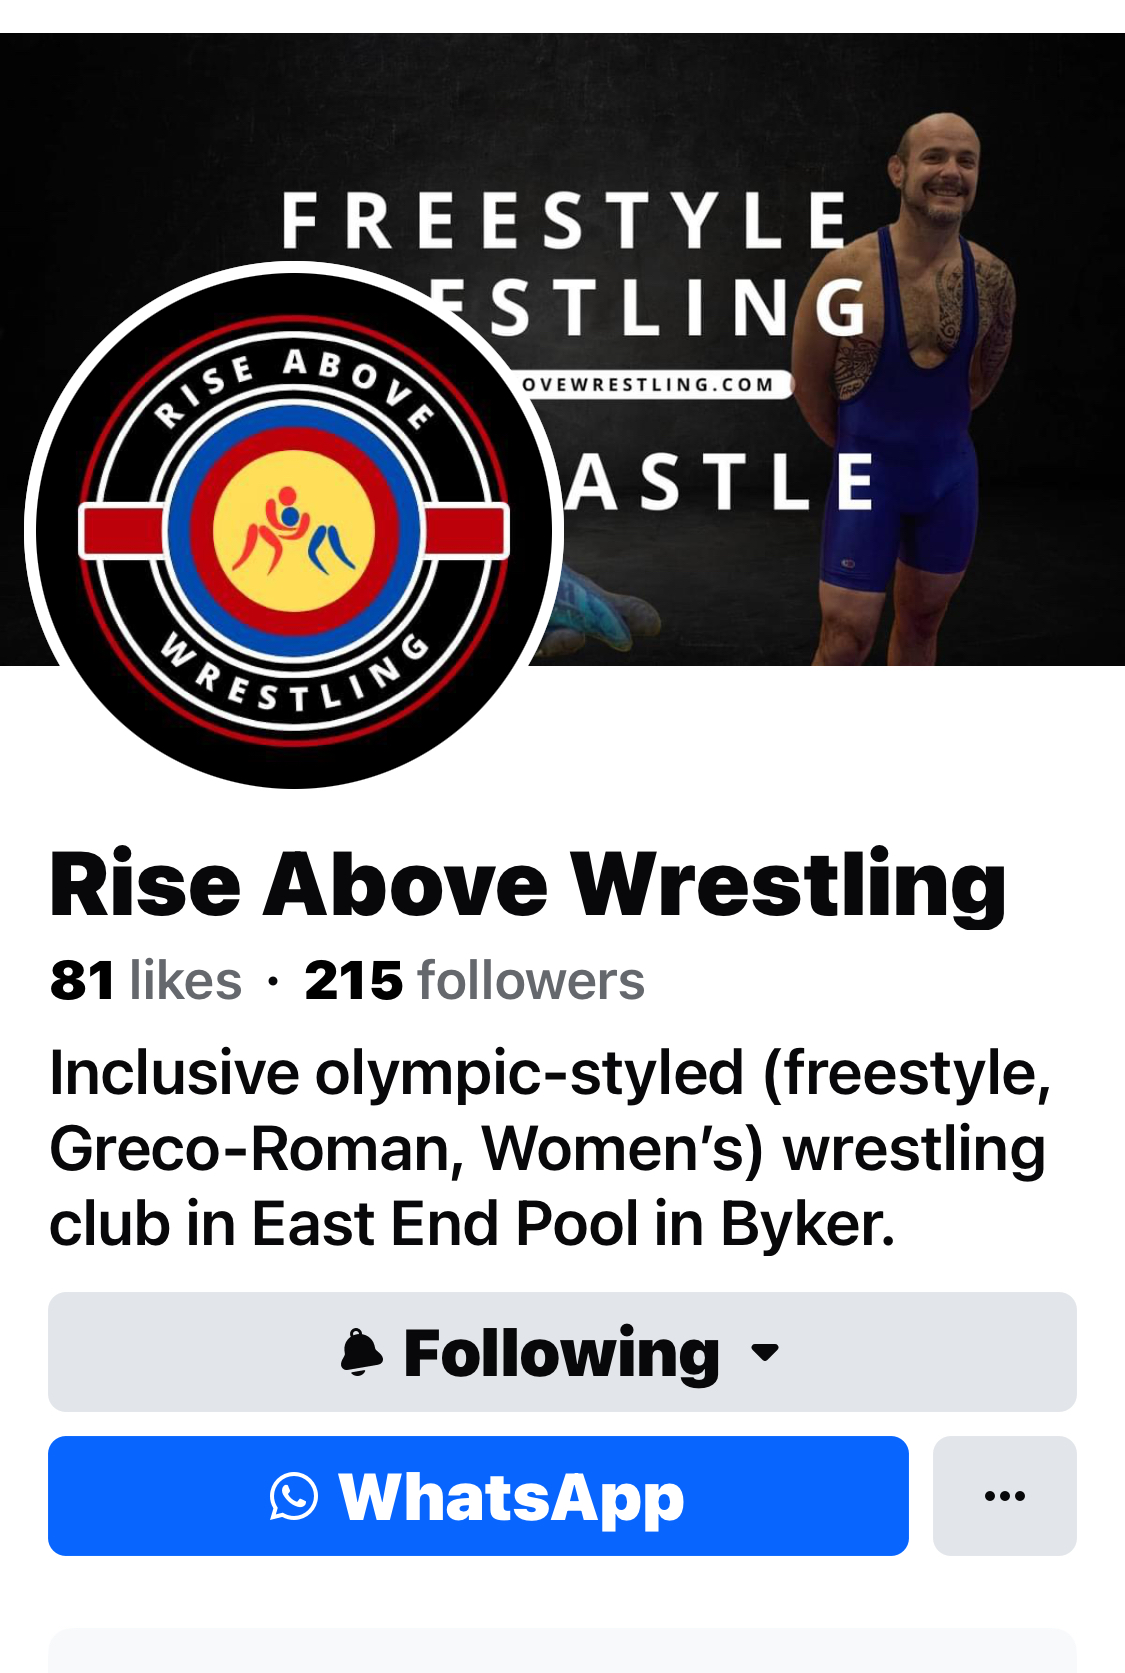
Task: Open the three-dots more options menu
Action: [1005, 1496]
